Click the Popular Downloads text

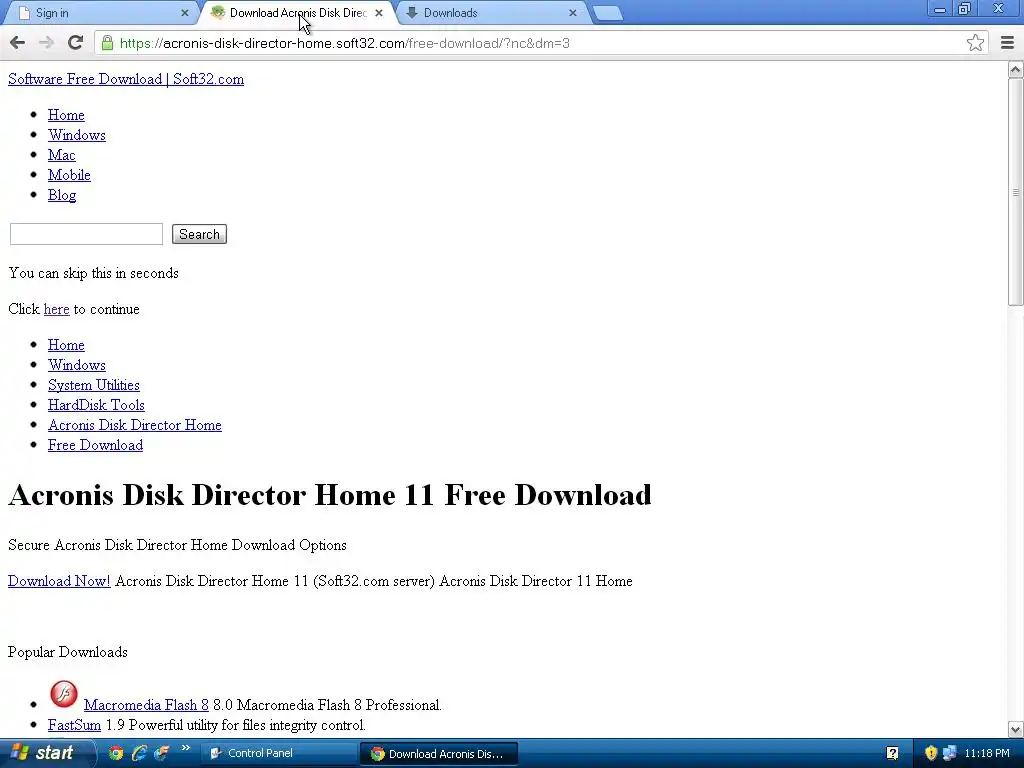coord(68,652)
